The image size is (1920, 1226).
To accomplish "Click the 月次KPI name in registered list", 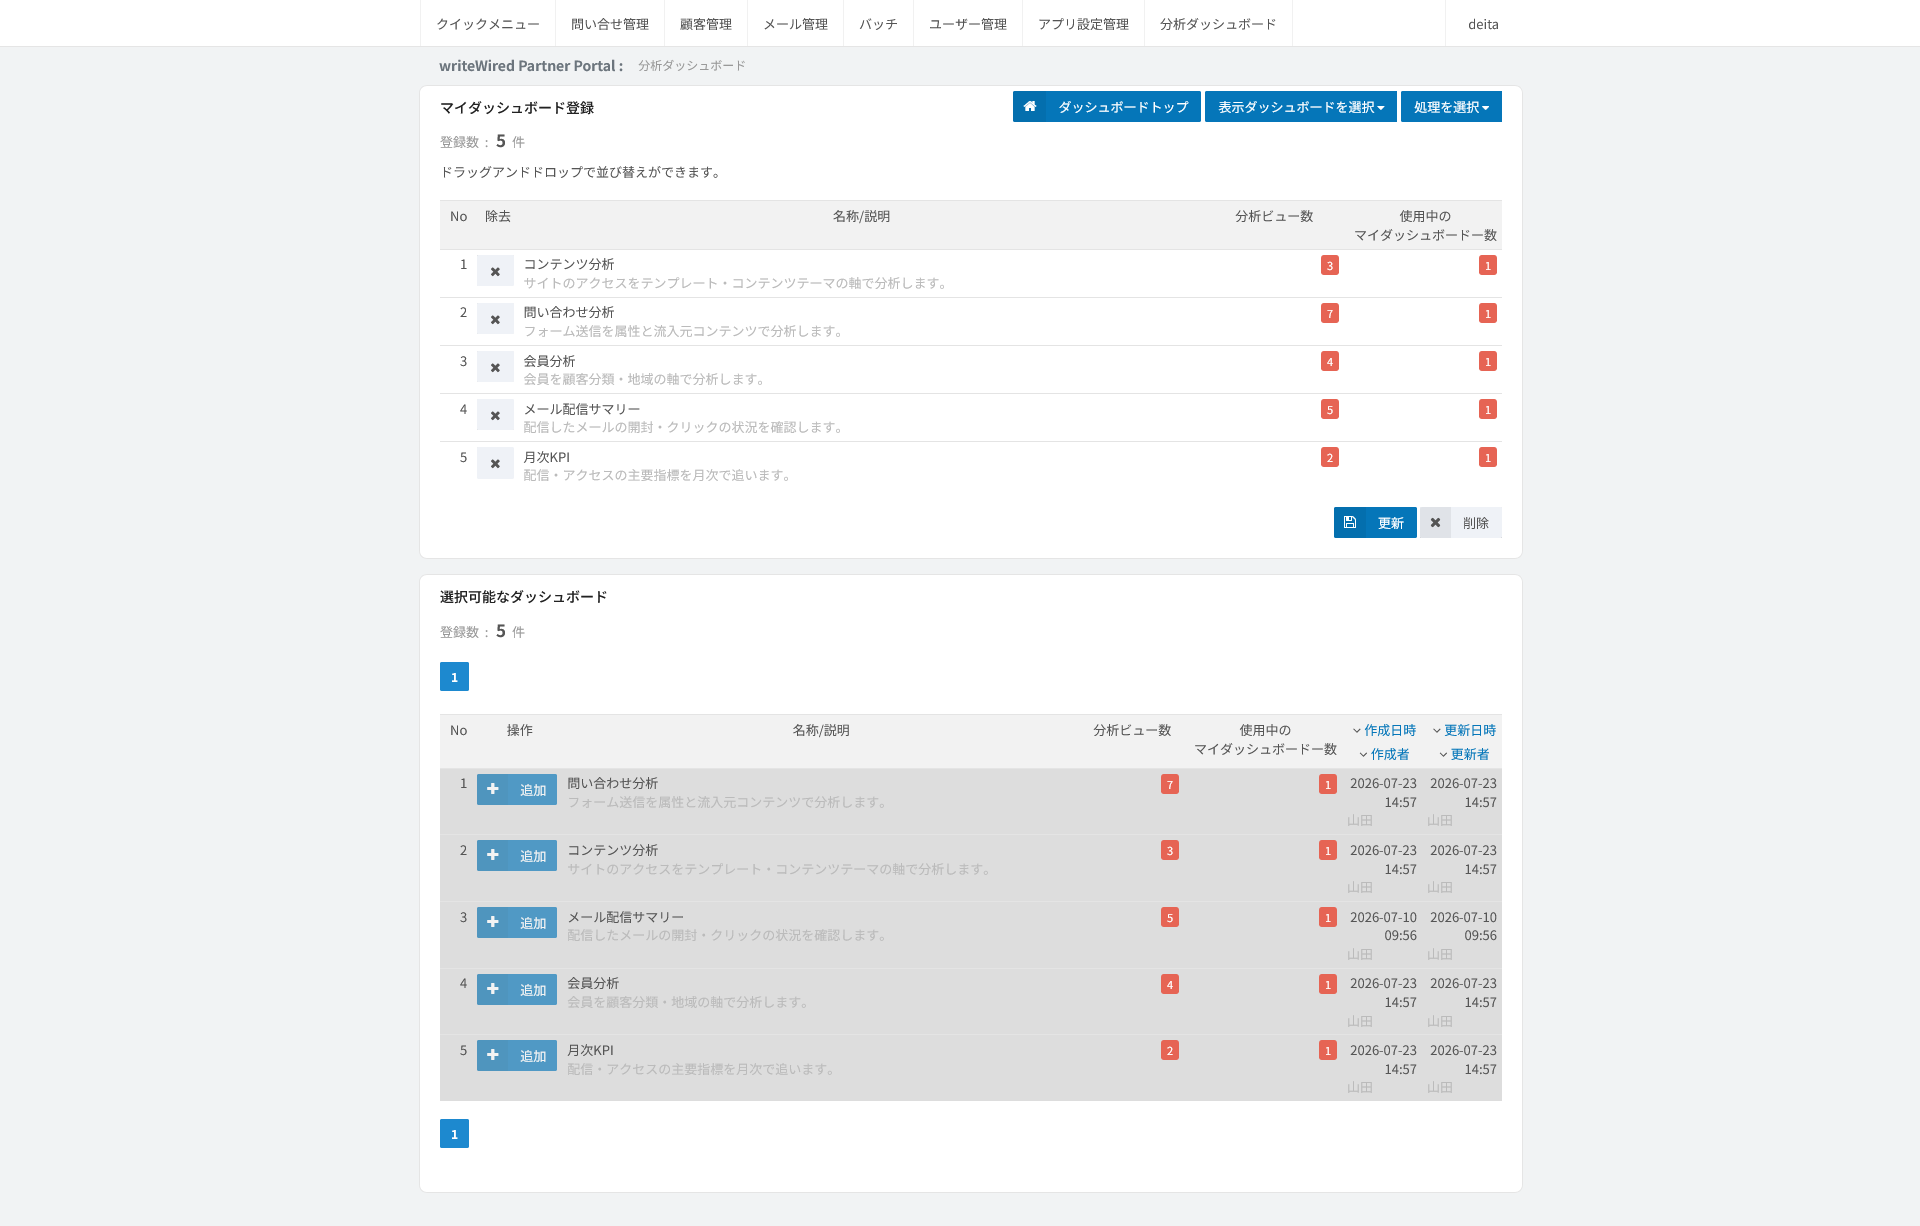I will pyautogui.click(x=547, y=457).
